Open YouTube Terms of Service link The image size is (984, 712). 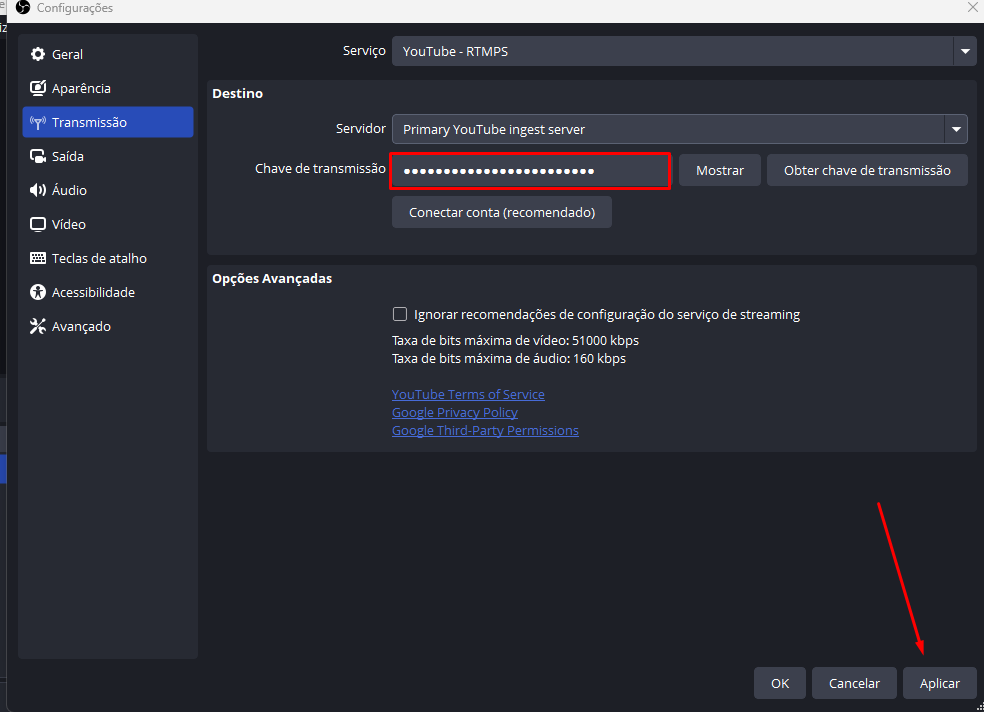[x=468, y=395]
